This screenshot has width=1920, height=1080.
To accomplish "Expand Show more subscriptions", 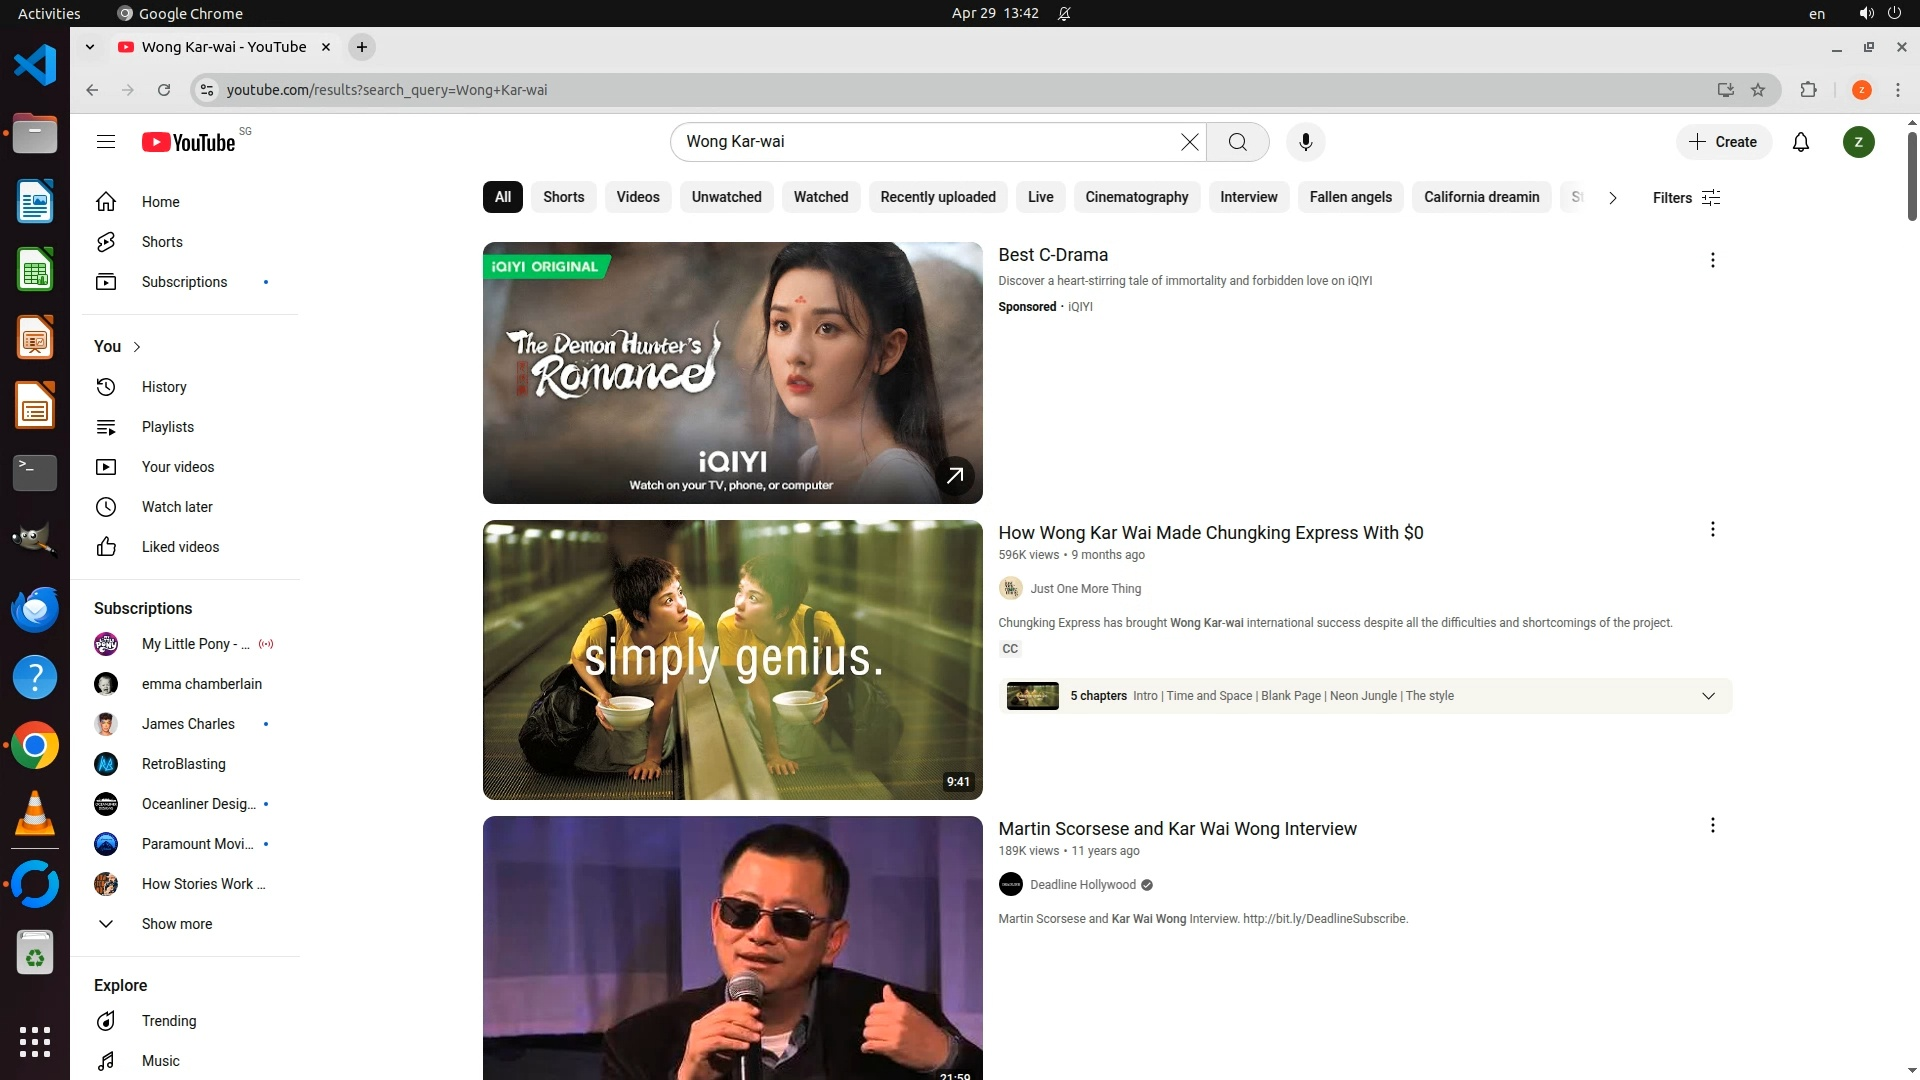I will pos(176,924).
